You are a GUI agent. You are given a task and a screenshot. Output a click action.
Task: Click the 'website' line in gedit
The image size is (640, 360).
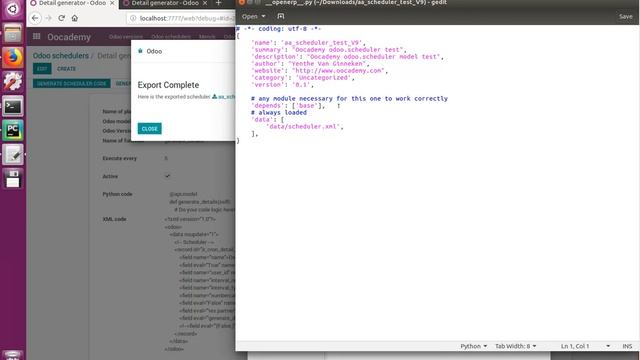click(319, 71)
